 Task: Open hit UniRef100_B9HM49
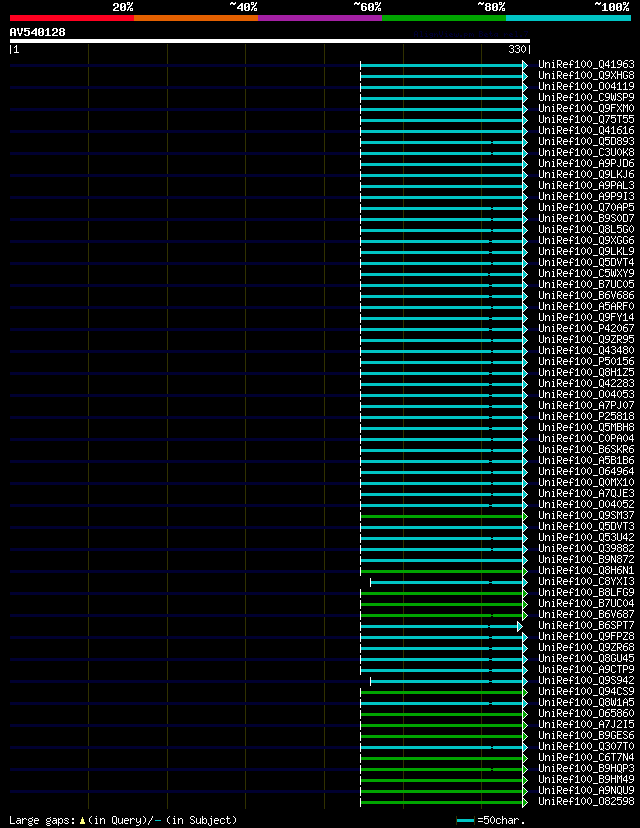(x=586, y=779)
